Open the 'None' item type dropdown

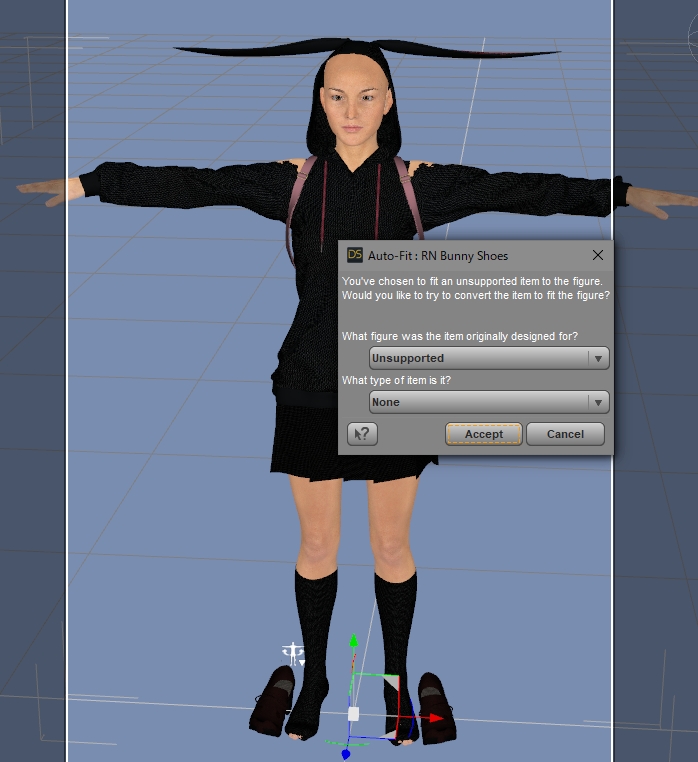489,402
